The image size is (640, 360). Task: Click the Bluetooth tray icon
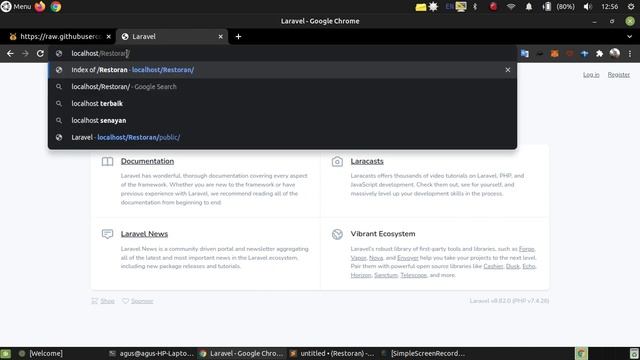point(475,7)
